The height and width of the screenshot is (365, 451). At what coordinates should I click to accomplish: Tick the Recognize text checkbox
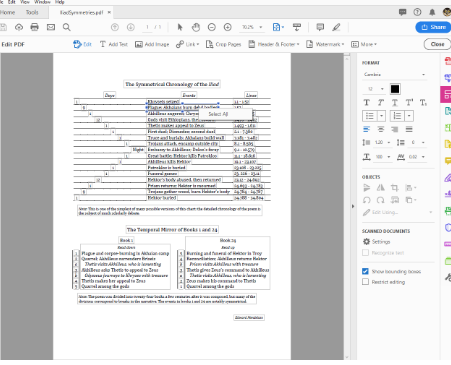pos(365,253)
